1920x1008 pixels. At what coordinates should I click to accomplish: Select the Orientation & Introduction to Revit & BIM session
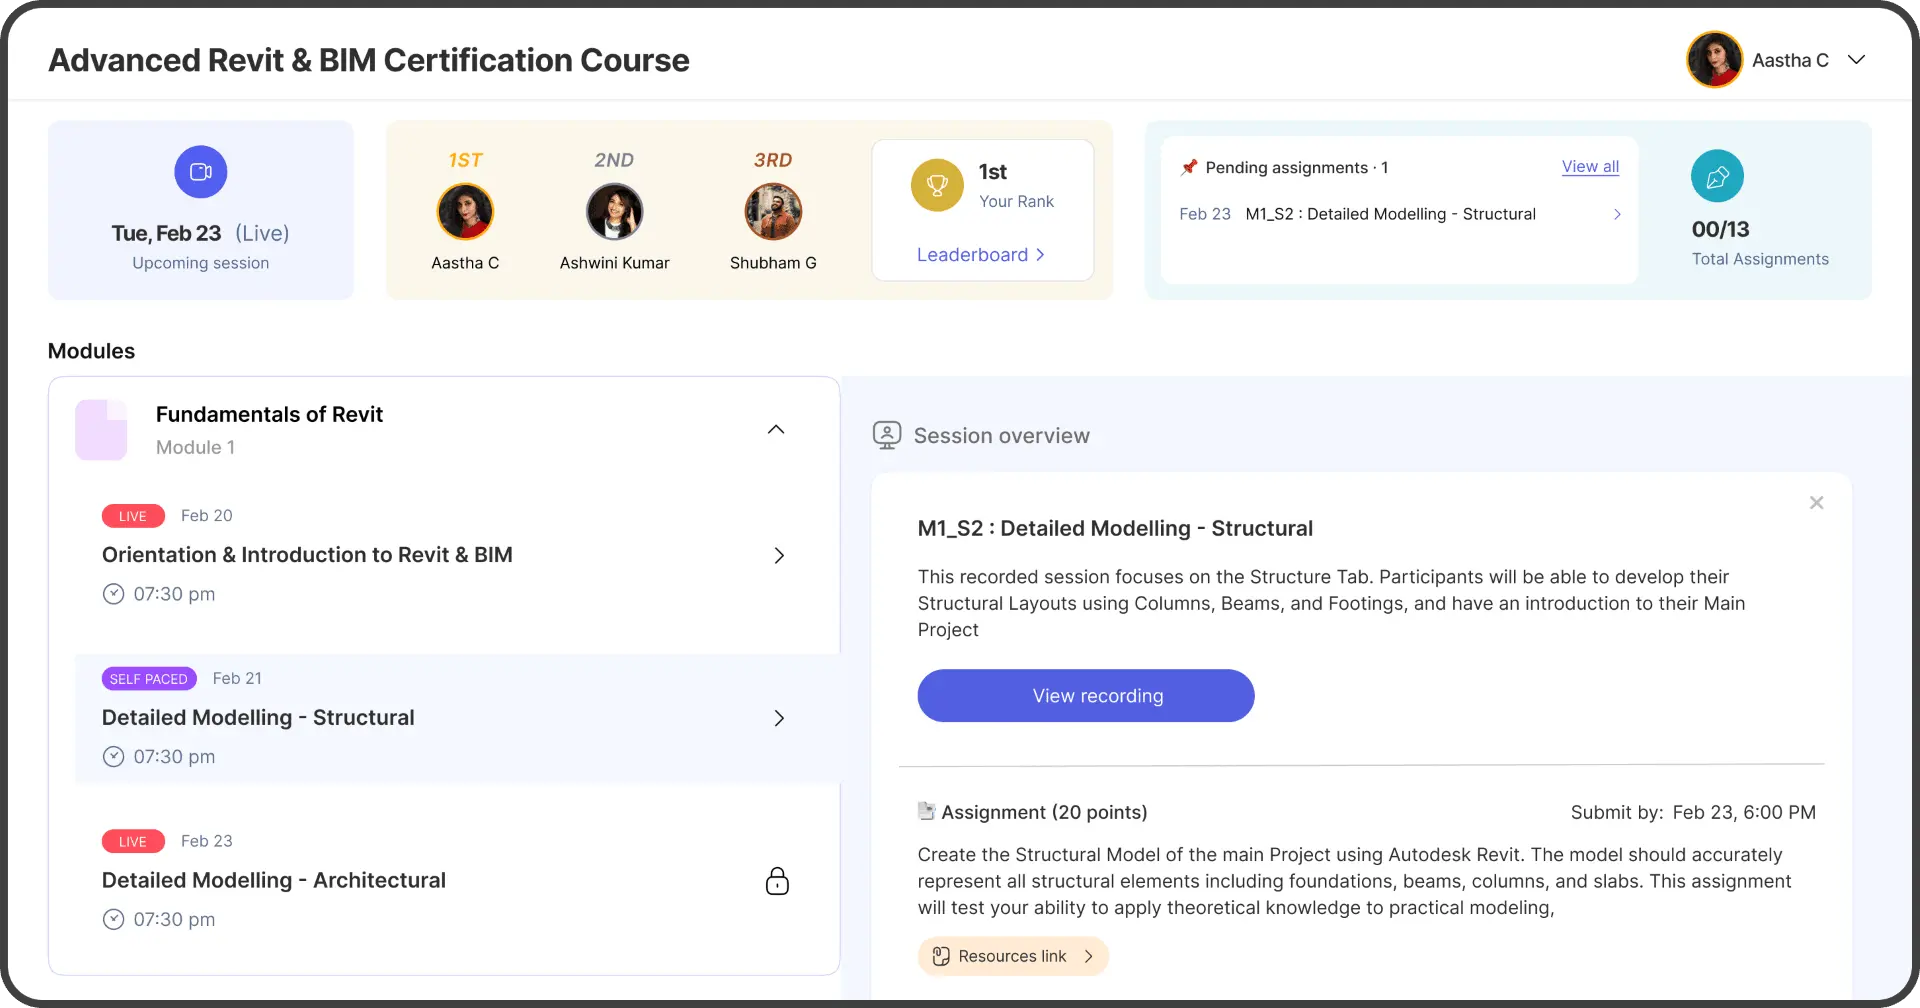coord(307,555)
